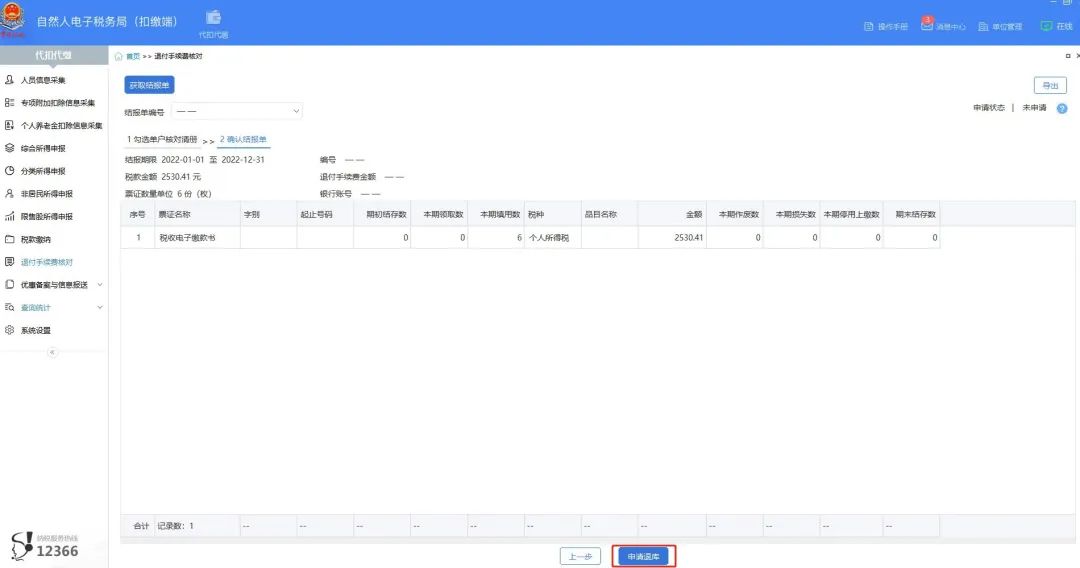Image resolution: width=1080 pixels, height=568 pixels.
Task: Click 期初结存数 column header
Action: tap(382, 214)
